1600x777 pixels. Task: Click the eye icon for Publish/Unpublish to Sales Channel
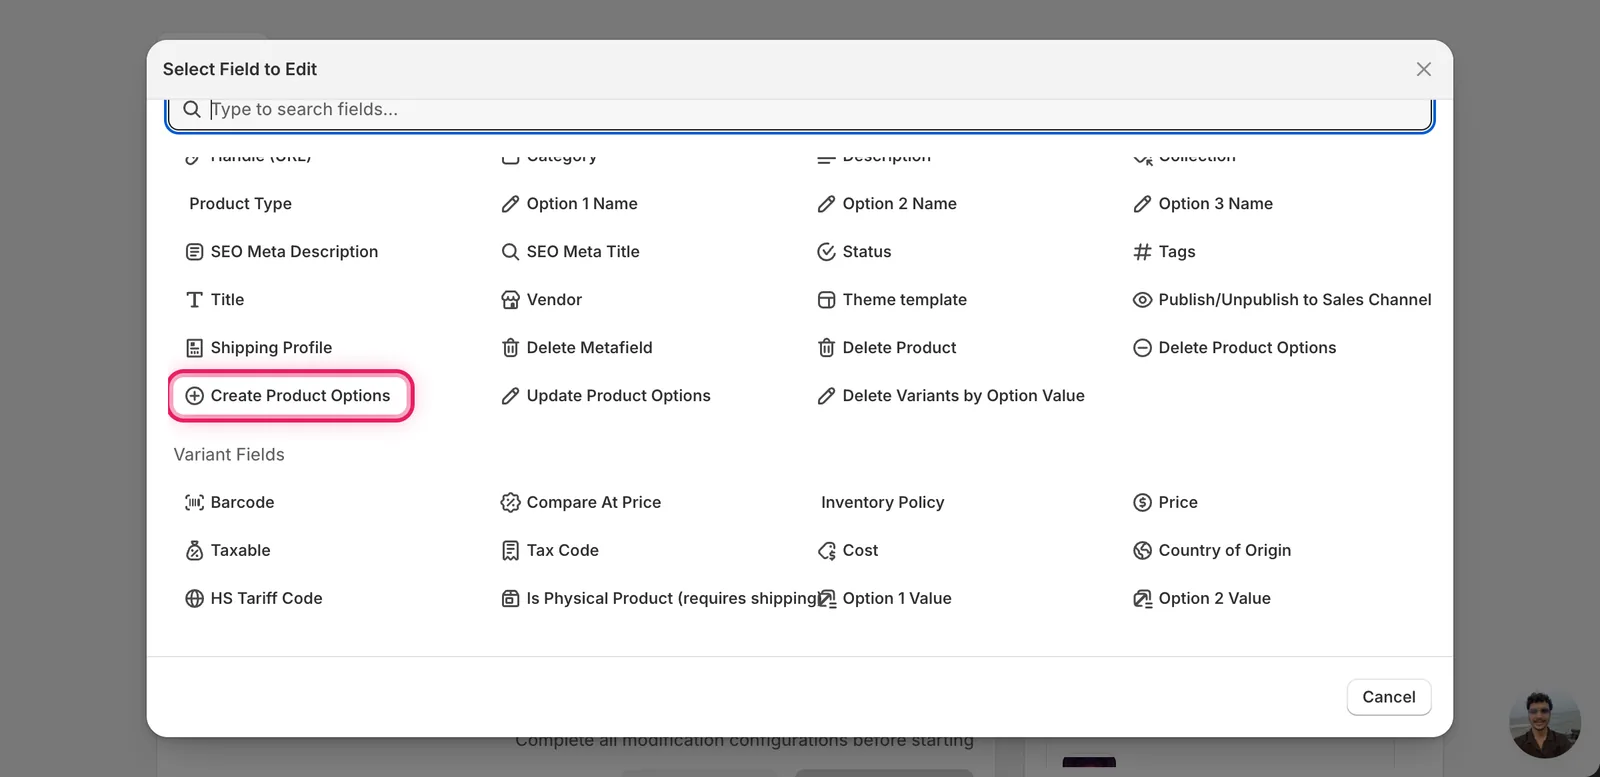(x=1142, y=300)
